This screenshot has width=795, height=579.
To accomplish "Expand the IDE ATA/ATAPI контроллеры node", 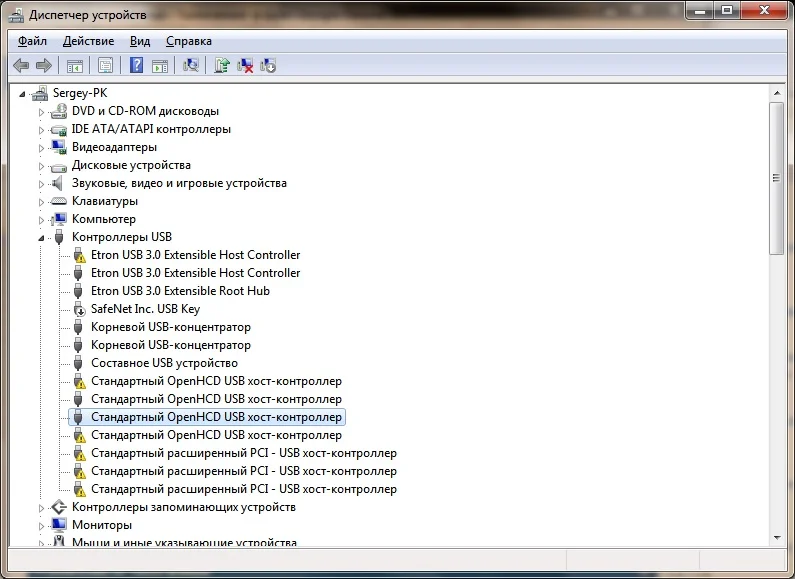I will coord(41,130).
